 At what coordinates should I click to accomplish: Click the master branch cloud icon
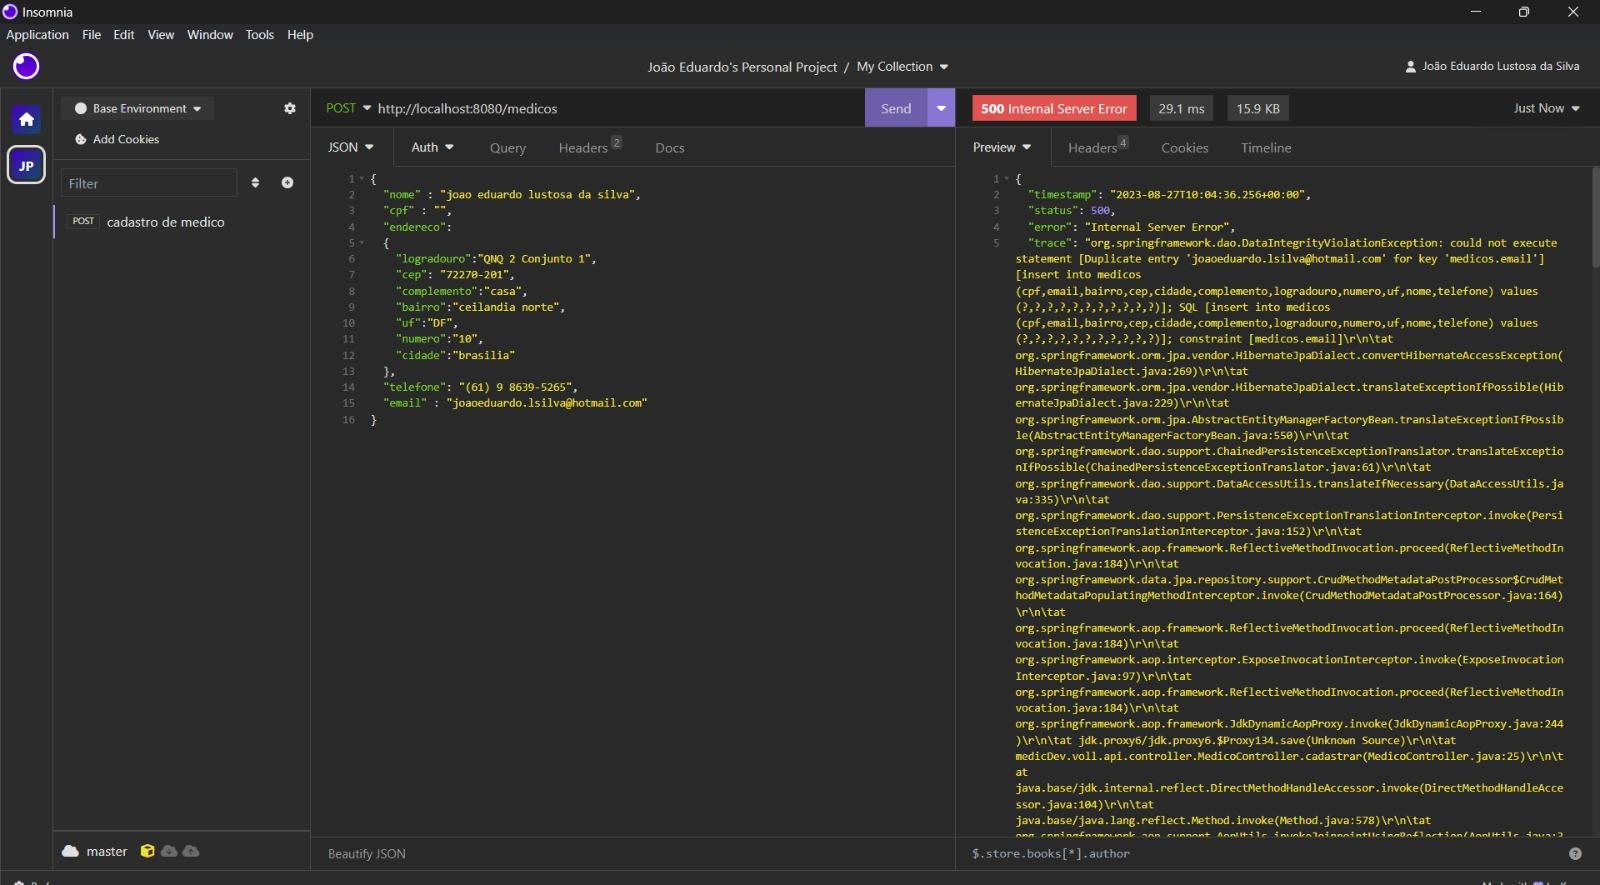tap(70, 851)
